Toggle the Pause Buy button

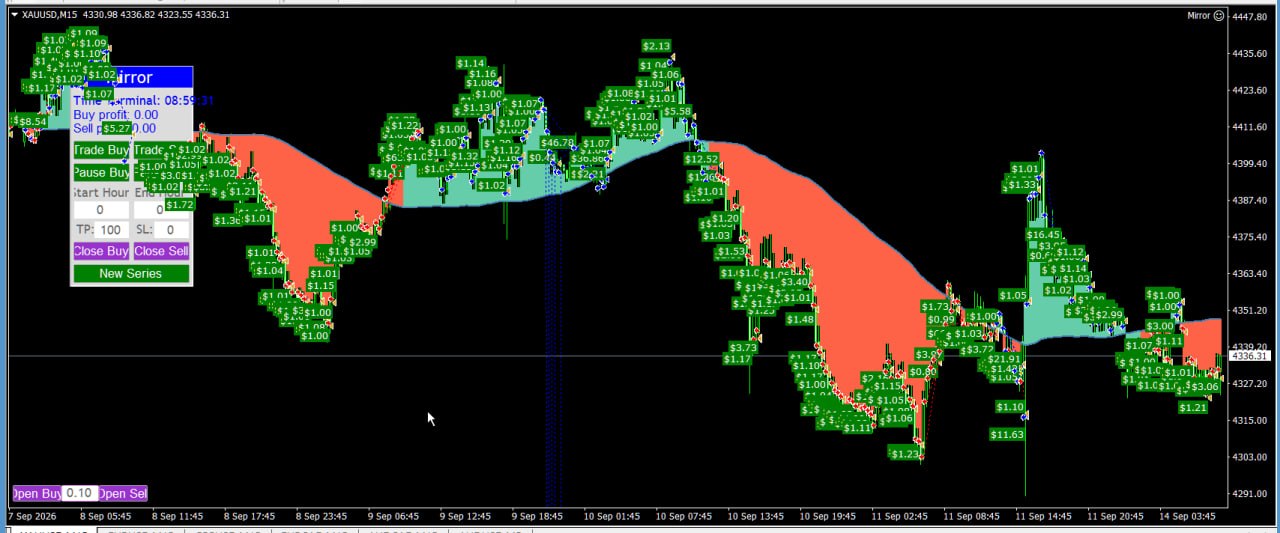click(101, 172)
